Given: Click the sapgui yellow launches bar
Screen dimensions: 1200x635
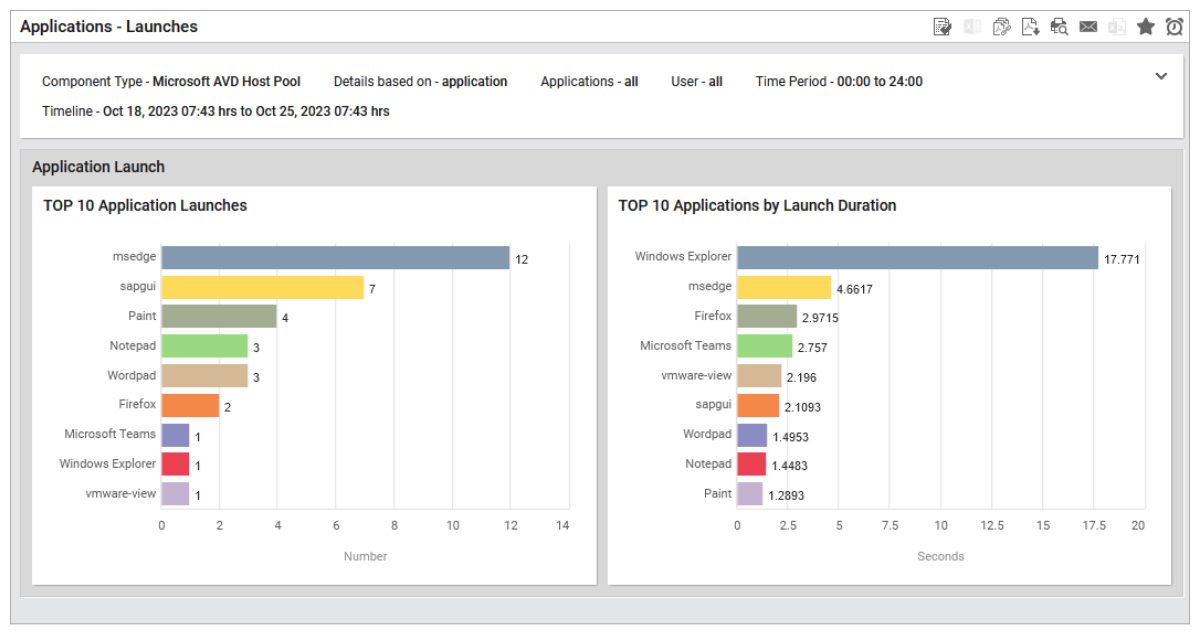Looking at the screenshot, I should [263, 288].
